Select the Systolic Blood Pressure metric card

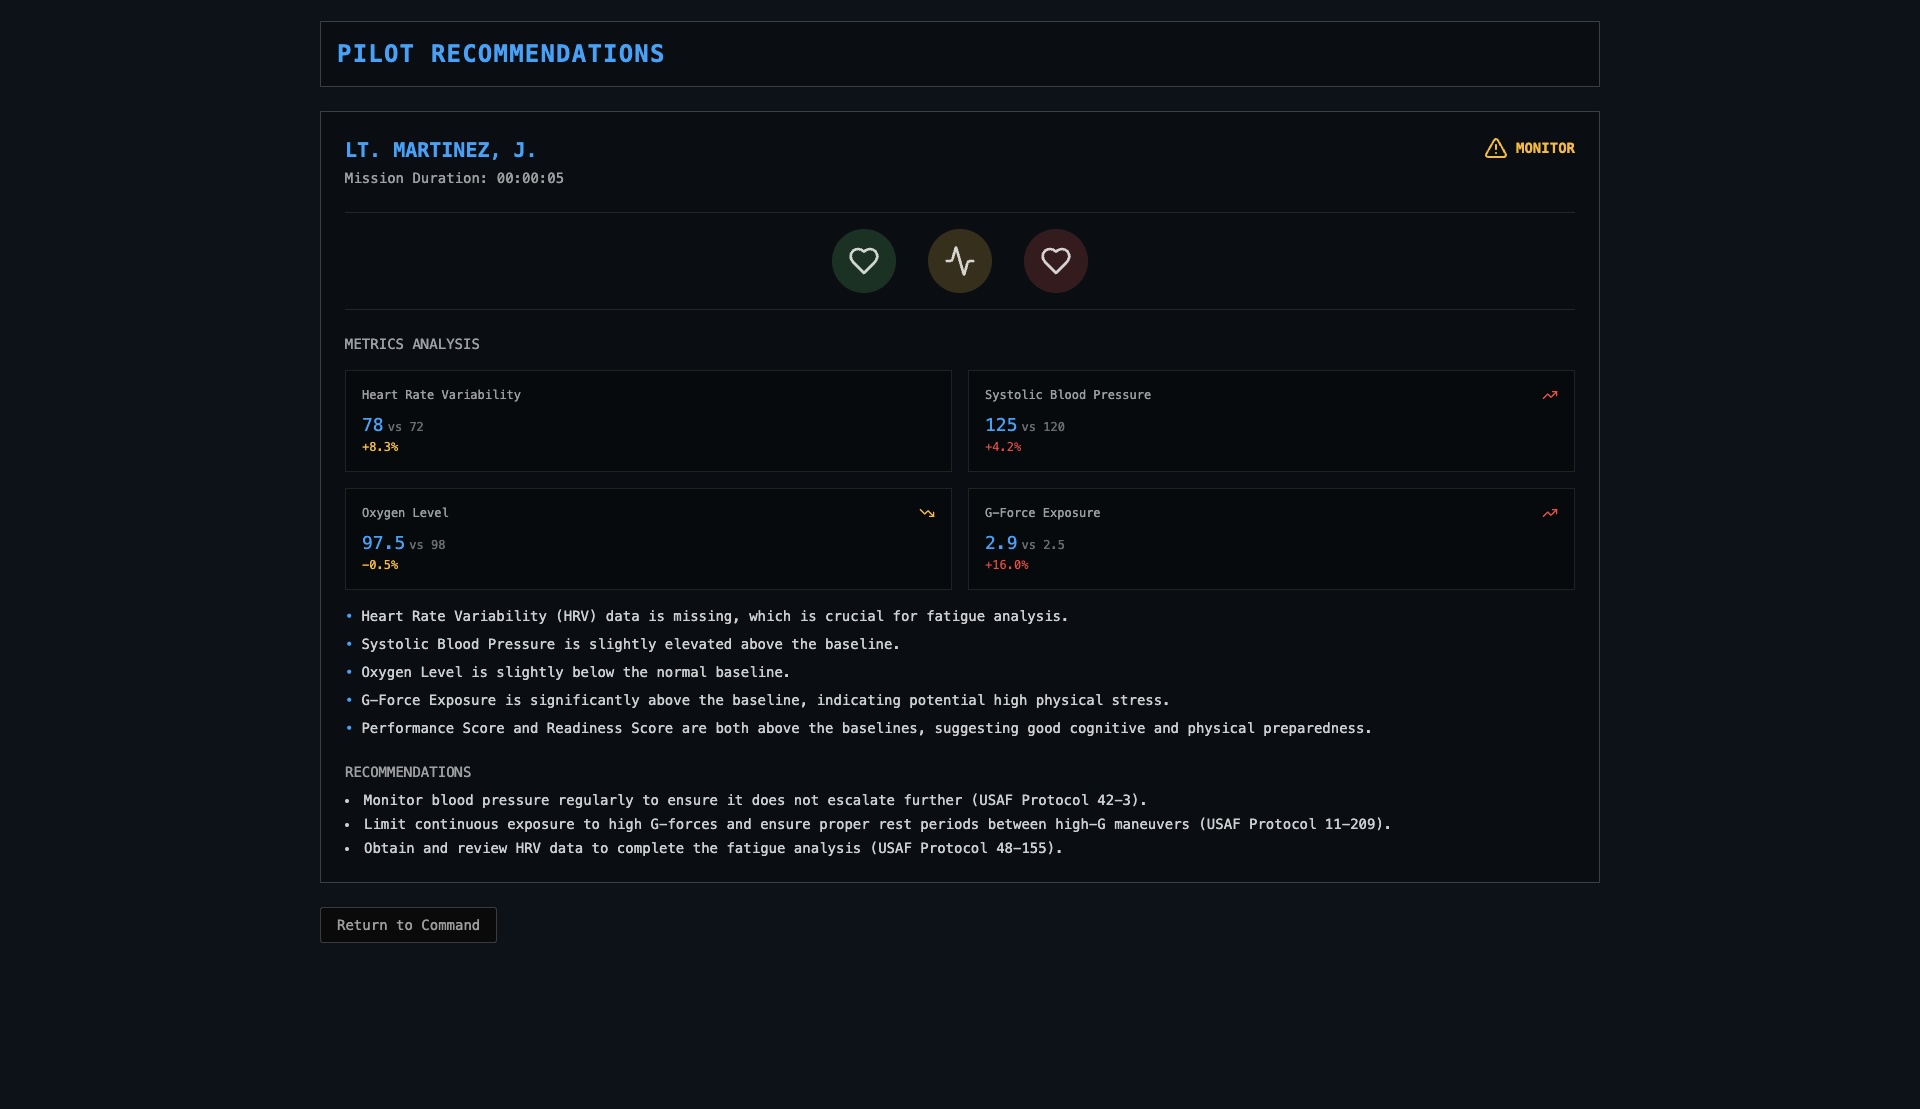[x=1270, y=421]
